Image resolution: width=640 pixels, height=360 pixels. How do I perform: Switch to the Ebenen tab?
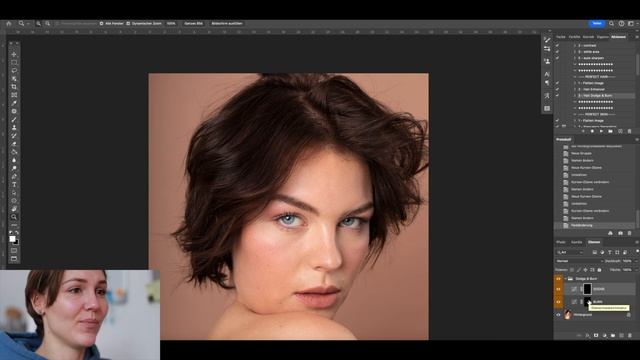(x=594, y=242)
